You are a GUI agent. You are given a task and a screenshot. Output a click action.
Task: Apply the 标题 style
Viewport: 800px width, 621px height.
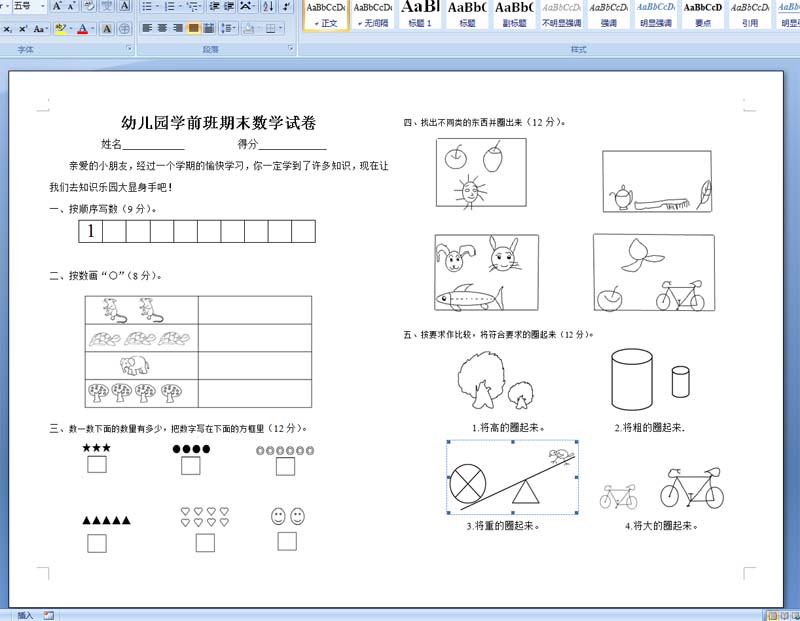[x=467, y=15]
